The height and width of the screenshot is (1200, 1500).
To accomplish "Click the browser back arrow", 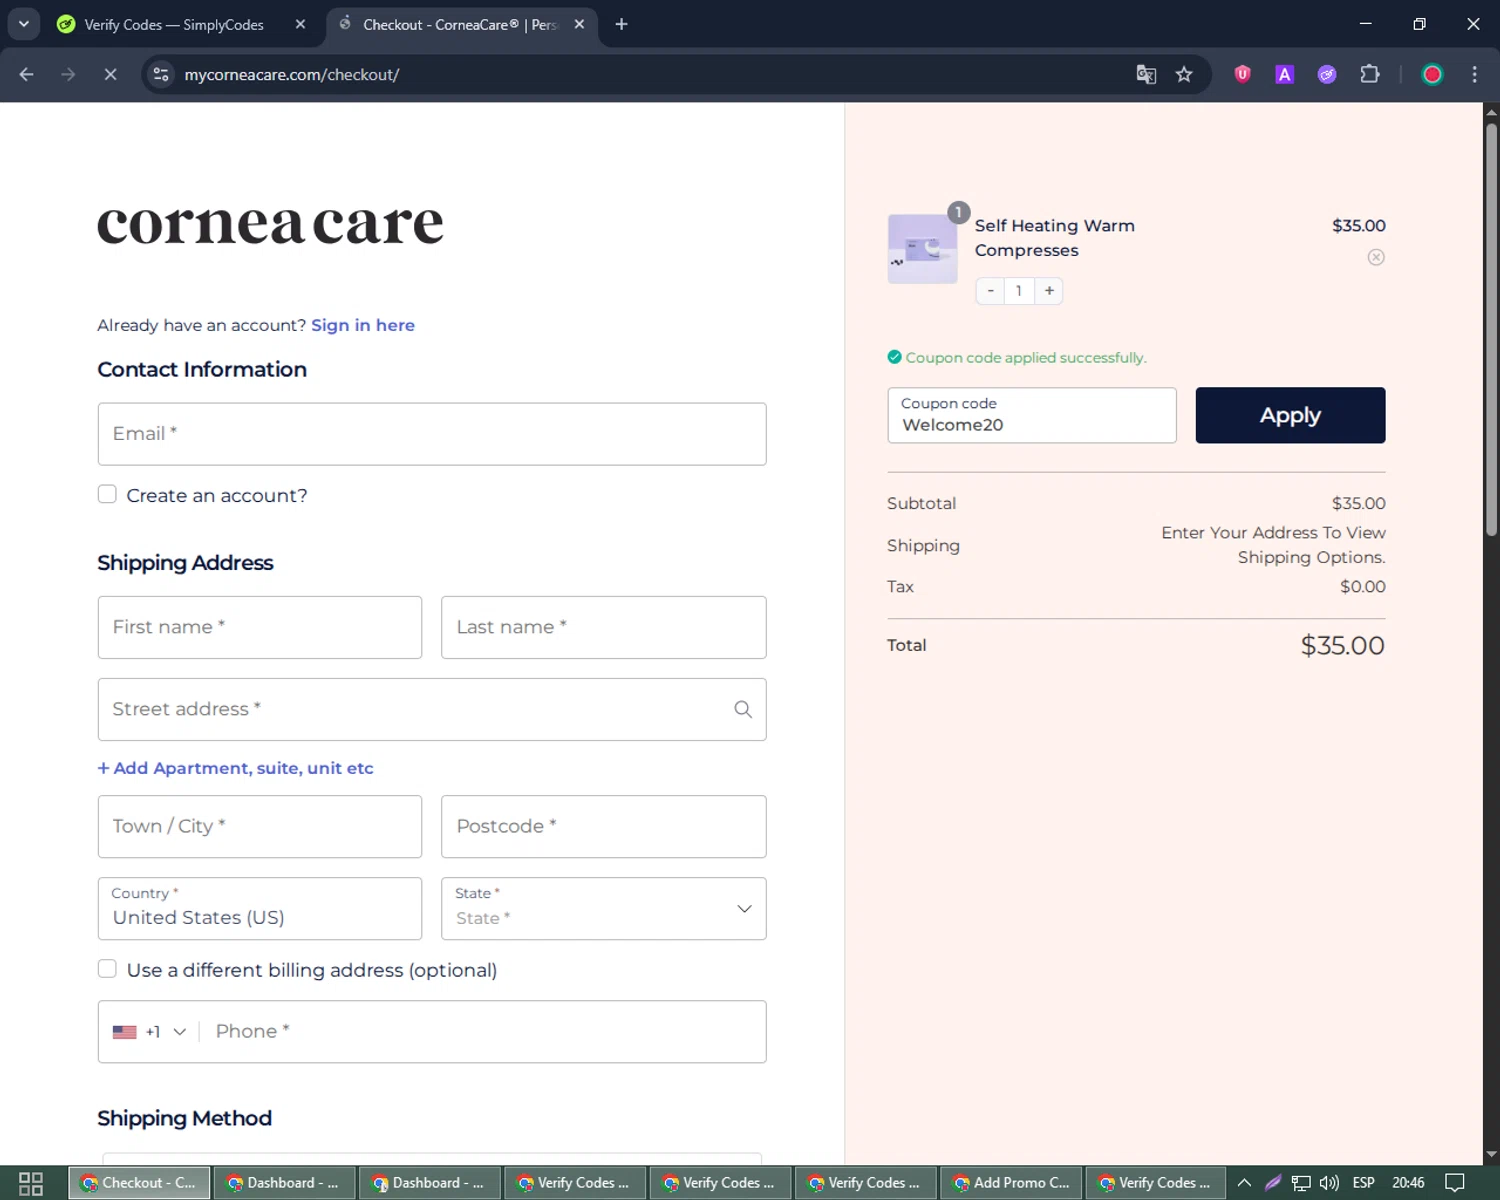I will (x=27, y=74).
